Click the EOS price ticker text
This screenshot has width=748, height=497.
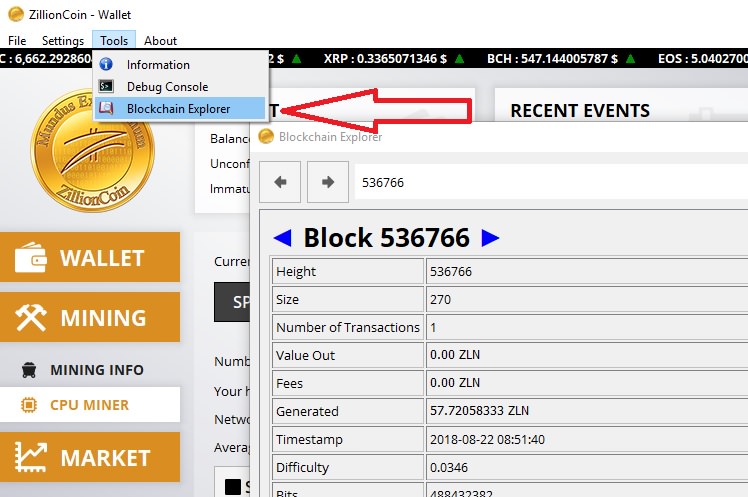tap(703, 59)
